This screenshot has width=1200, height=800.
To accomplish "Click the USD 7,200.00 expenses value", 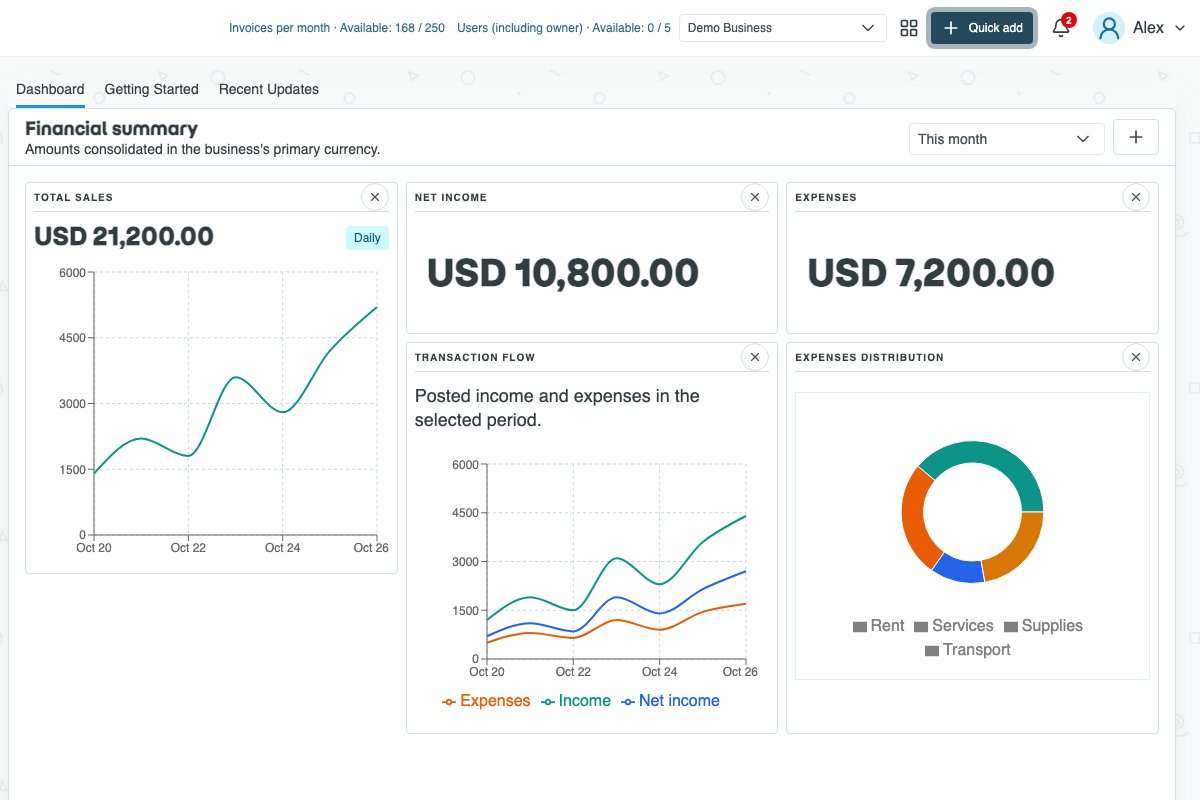I will click(931, 273).
